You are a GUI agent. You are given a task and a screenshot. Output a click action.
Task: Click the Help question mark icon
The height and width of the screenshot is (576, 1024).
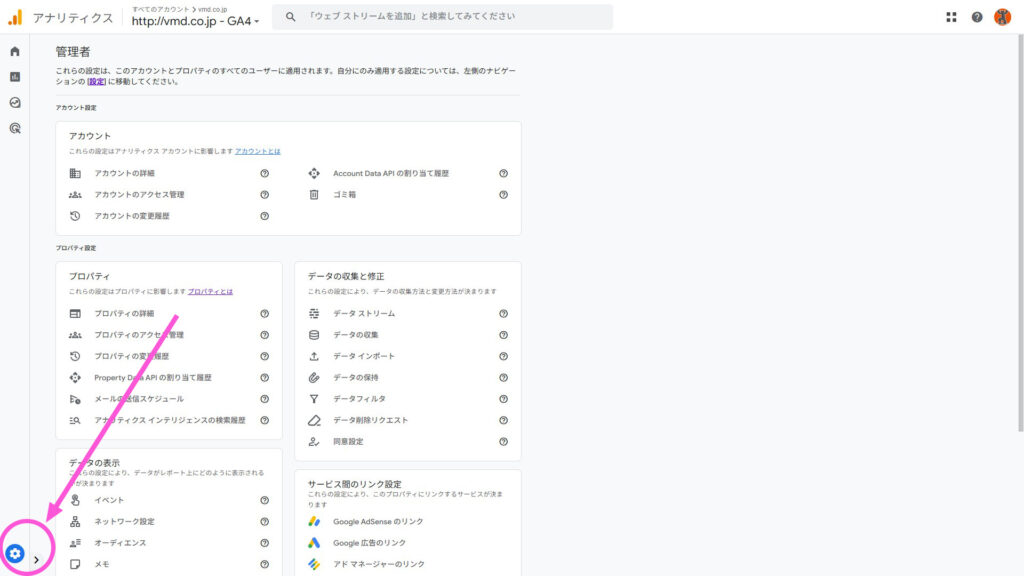click(977, 16)
